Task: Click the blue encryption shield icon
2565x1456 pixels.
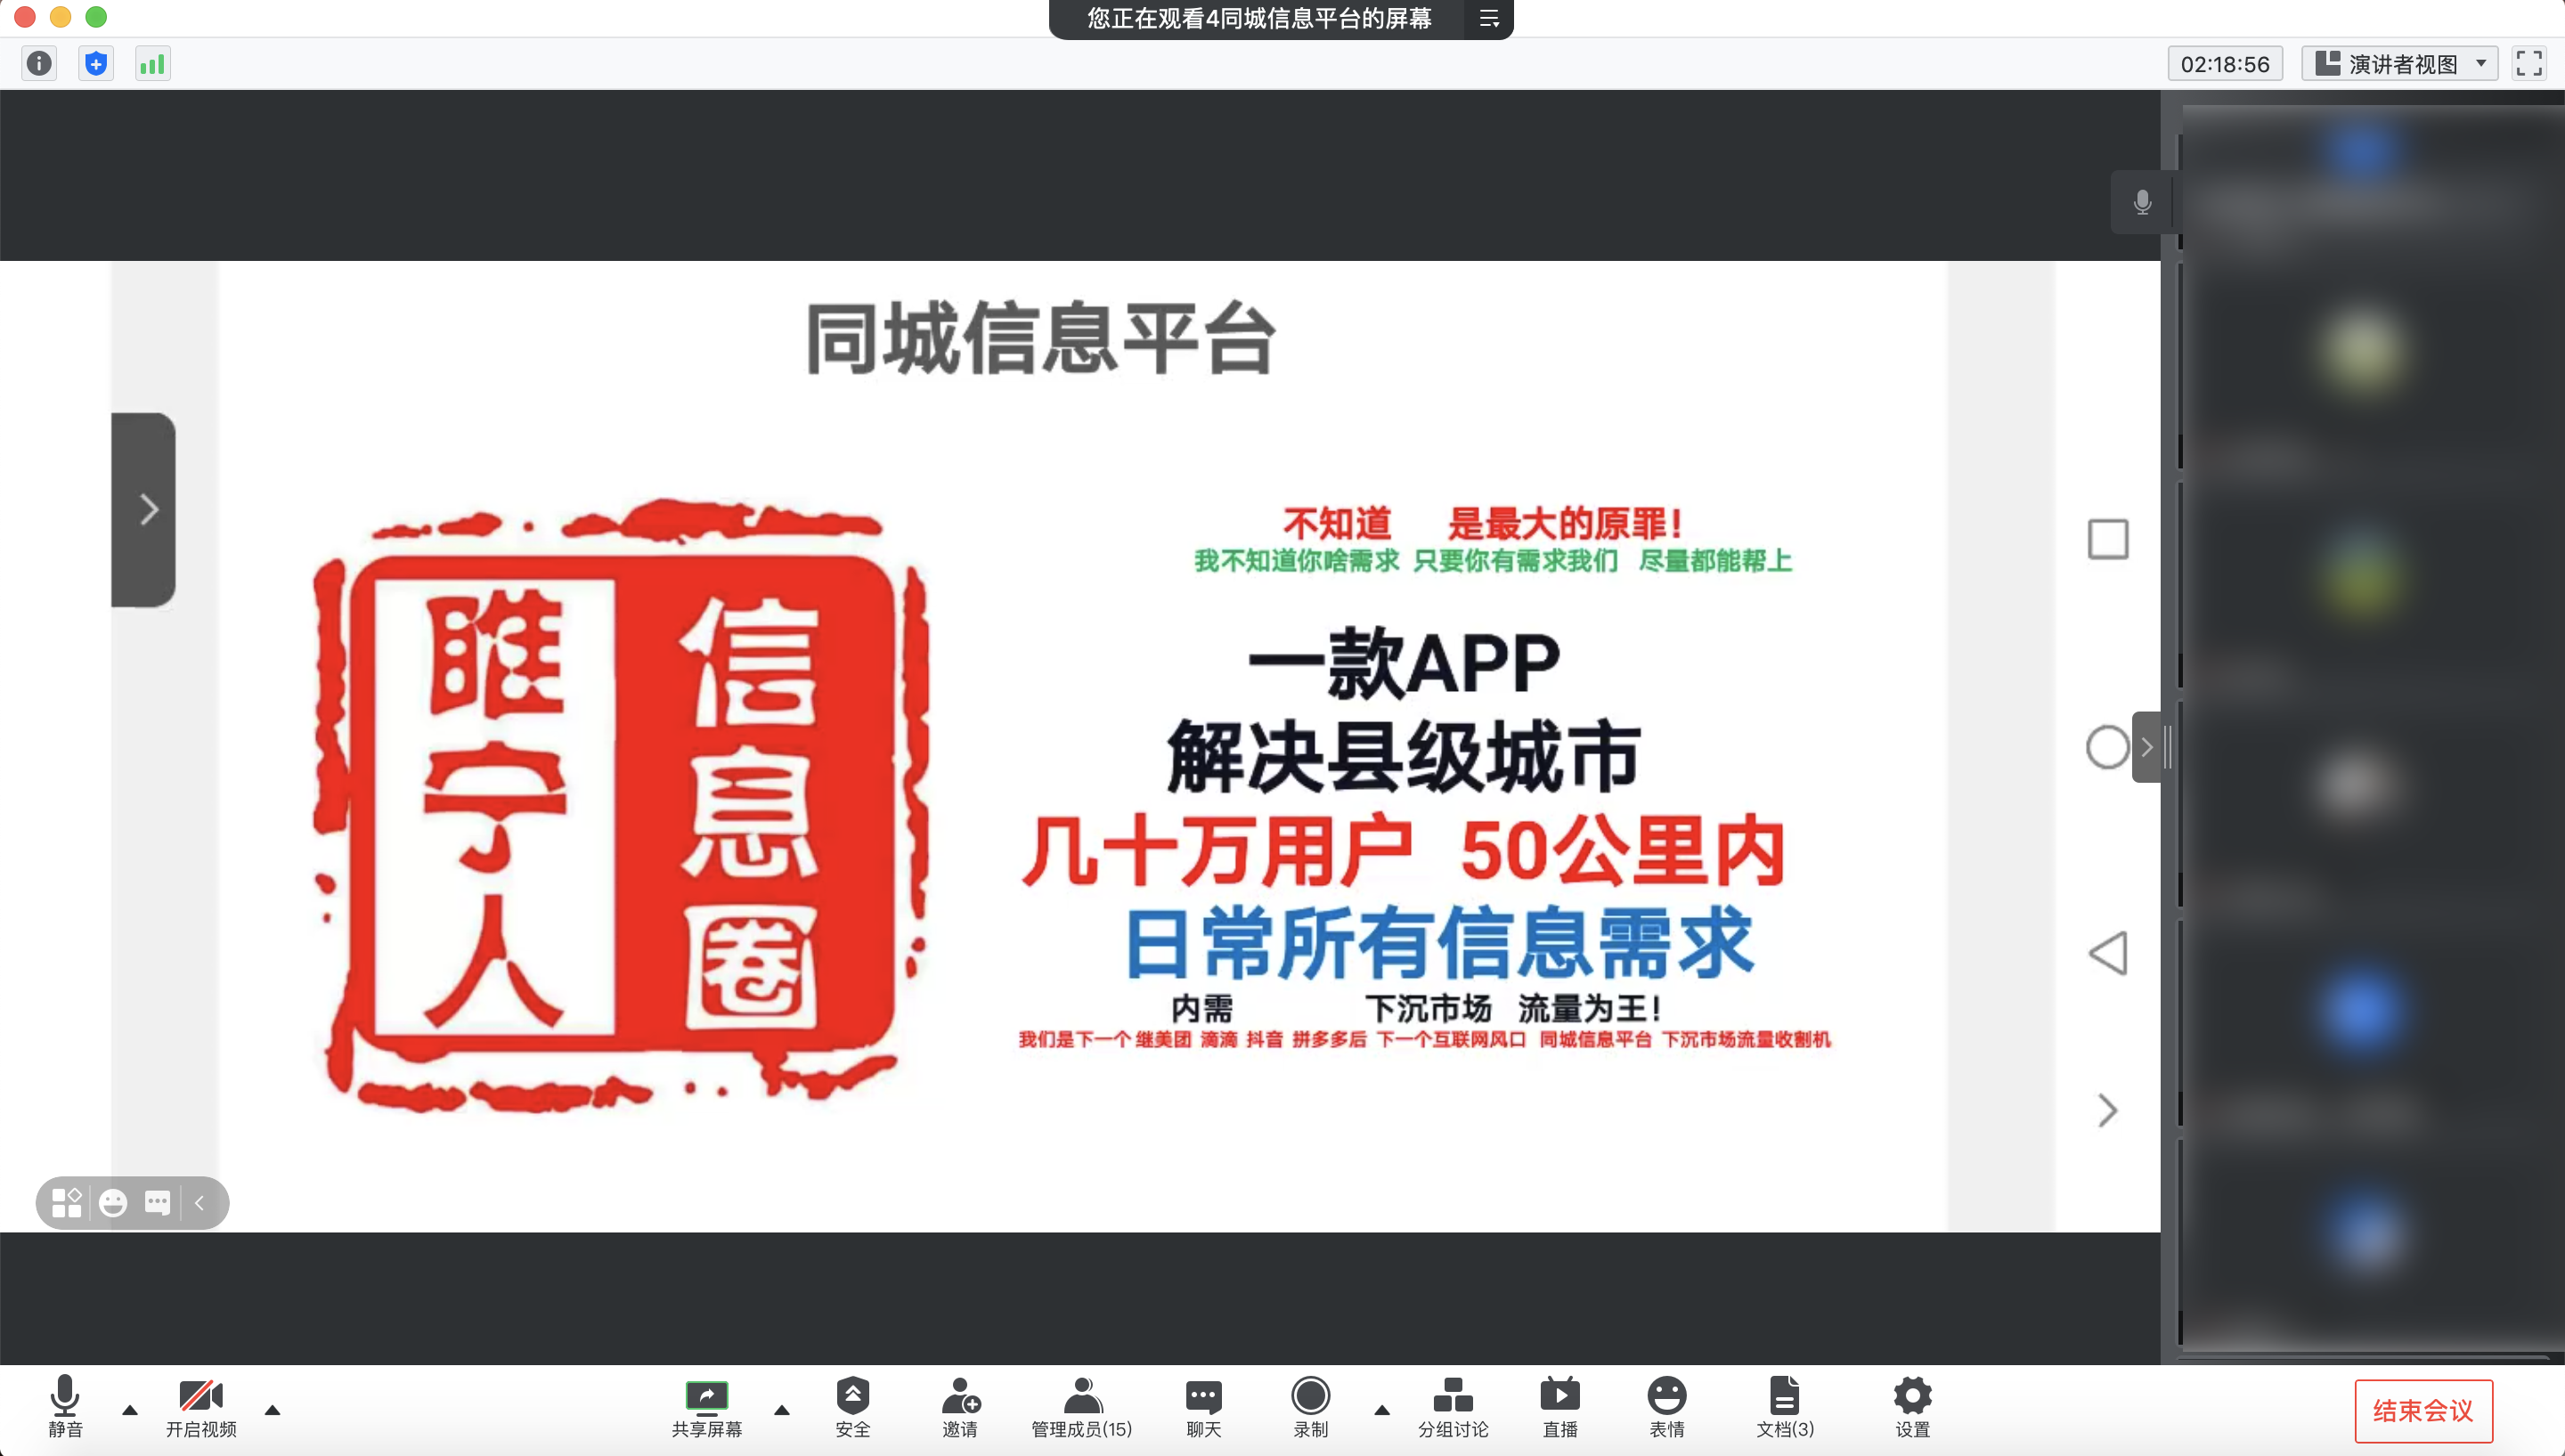Action: [x=96, y=64]
